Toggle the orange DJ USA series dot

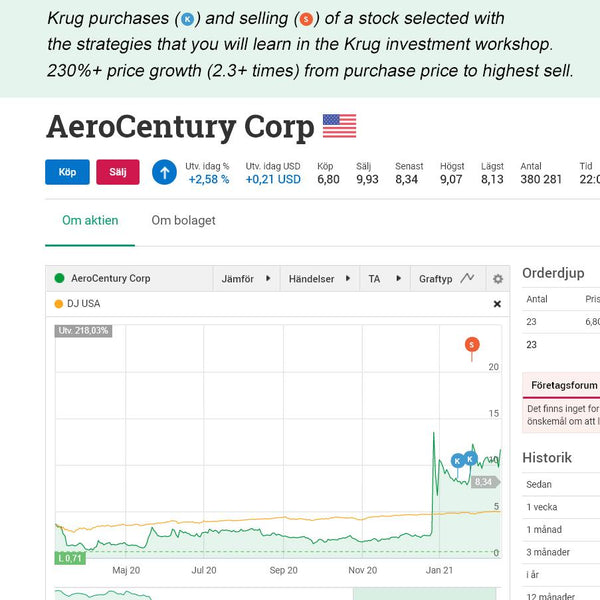[x=59, y=304]
